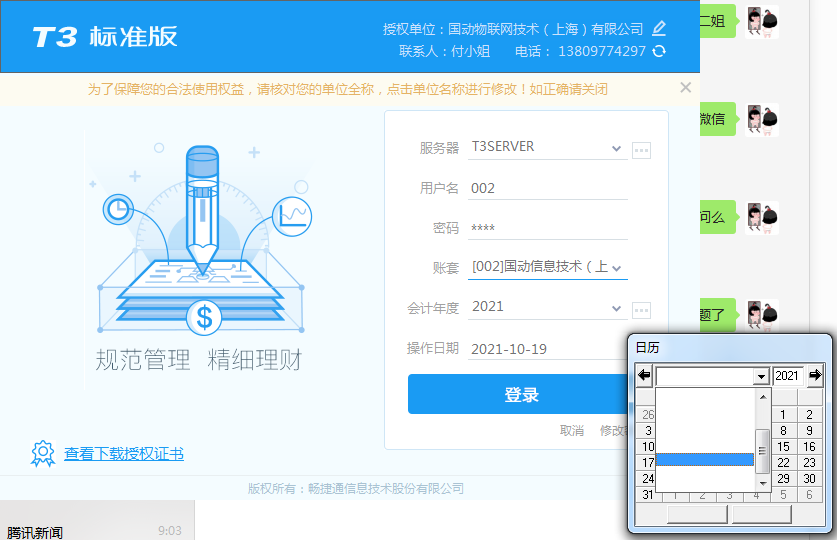
Task: Select day 3 in the calendar
Action: 648,431
